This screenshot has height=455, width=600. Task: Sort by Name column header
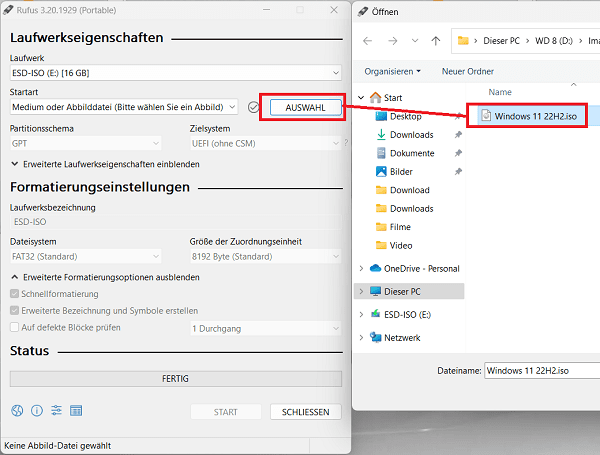(x=500, y=92)
